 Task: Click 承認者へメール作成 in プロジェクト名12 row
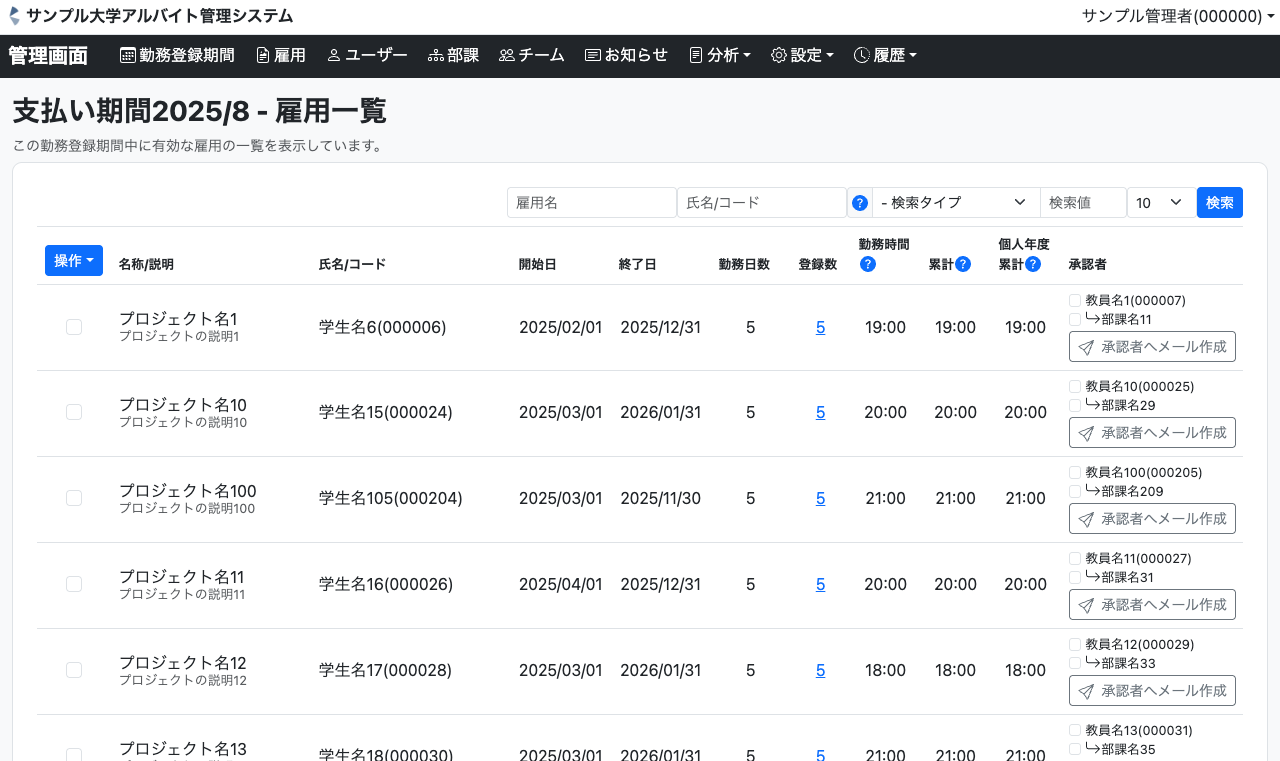[x=1152, y=691]
